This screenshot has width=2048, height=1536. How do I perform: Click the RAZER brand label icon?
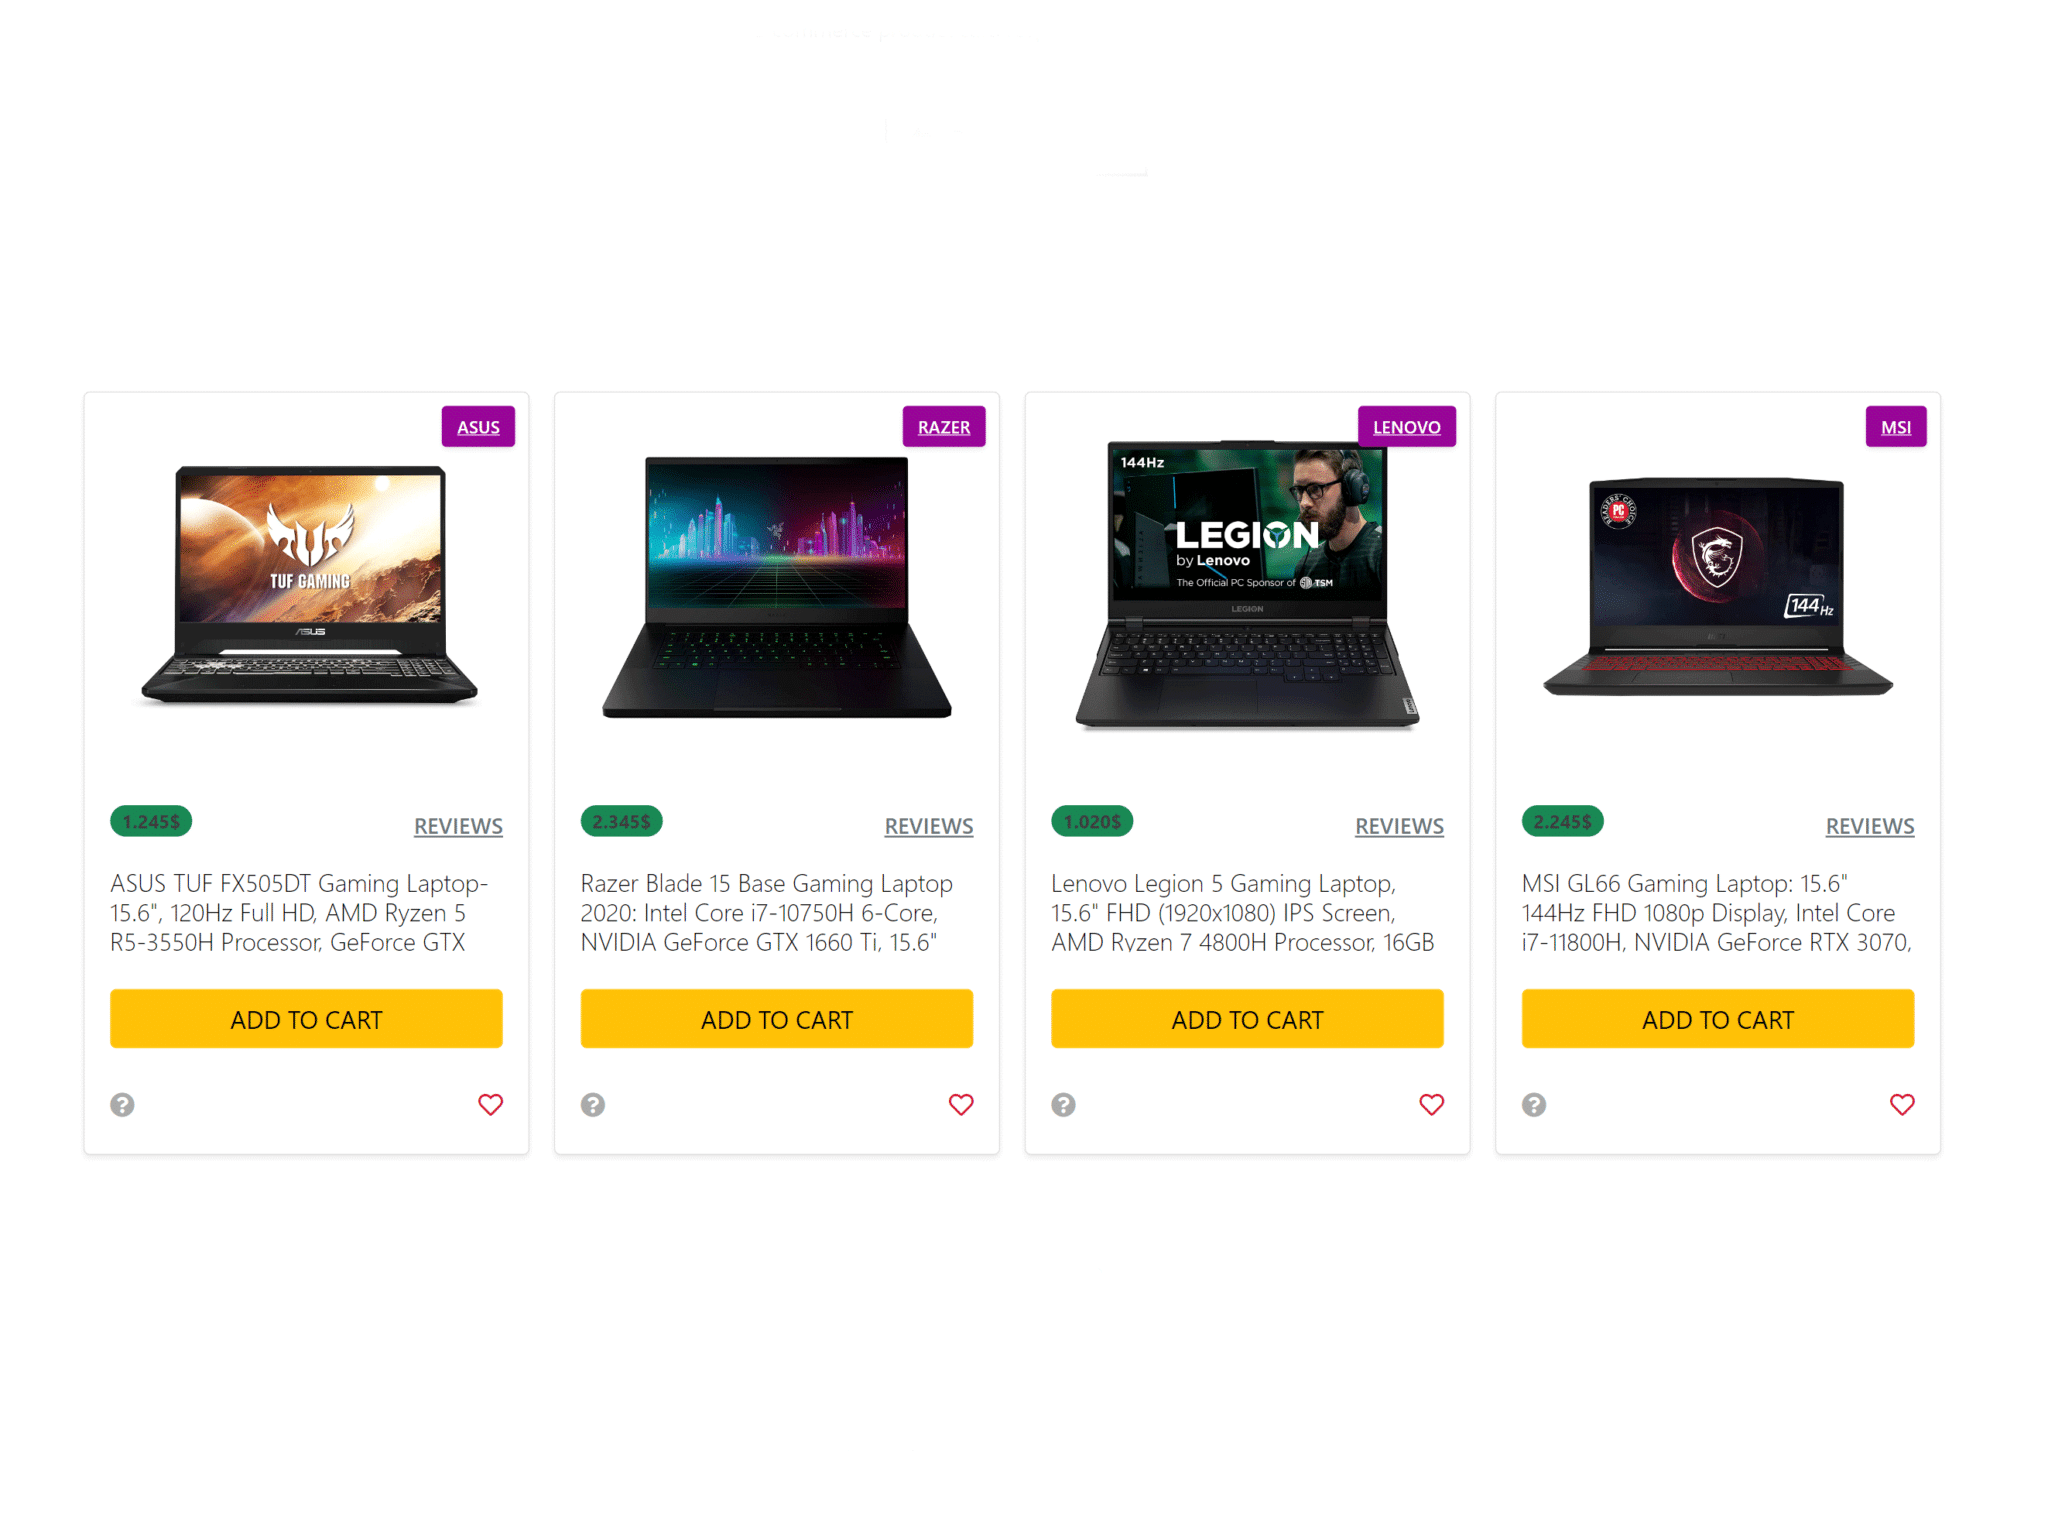[942, 426]
